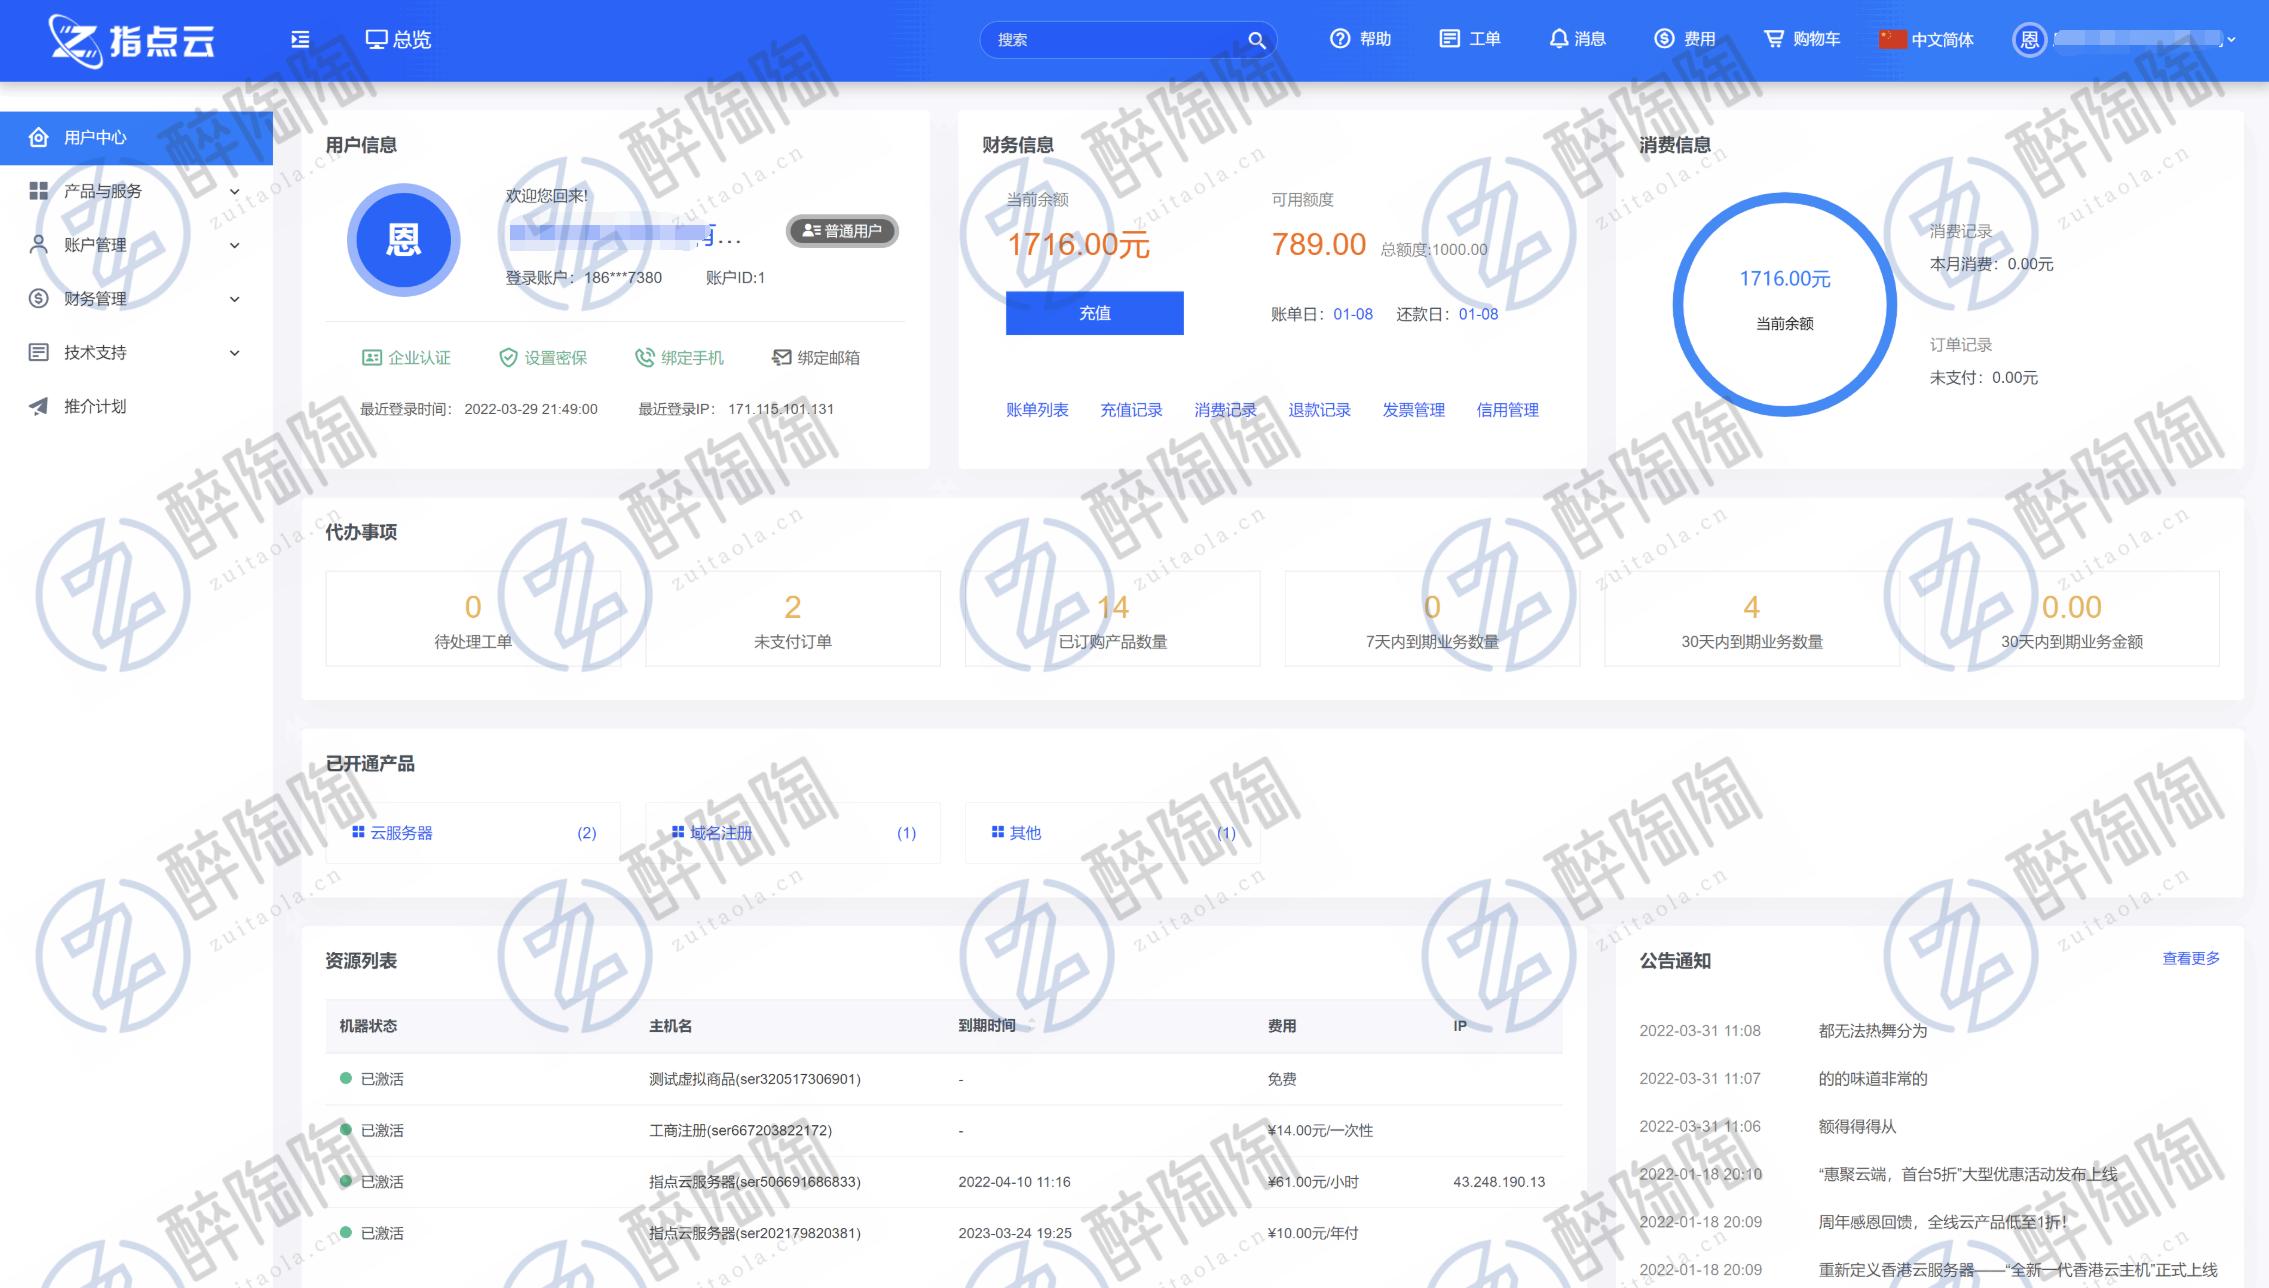The width and height of the screenshot is (2269, 1288).
Task: Expand the 产品与服务 sidebar menu
Action: point(234,191)
